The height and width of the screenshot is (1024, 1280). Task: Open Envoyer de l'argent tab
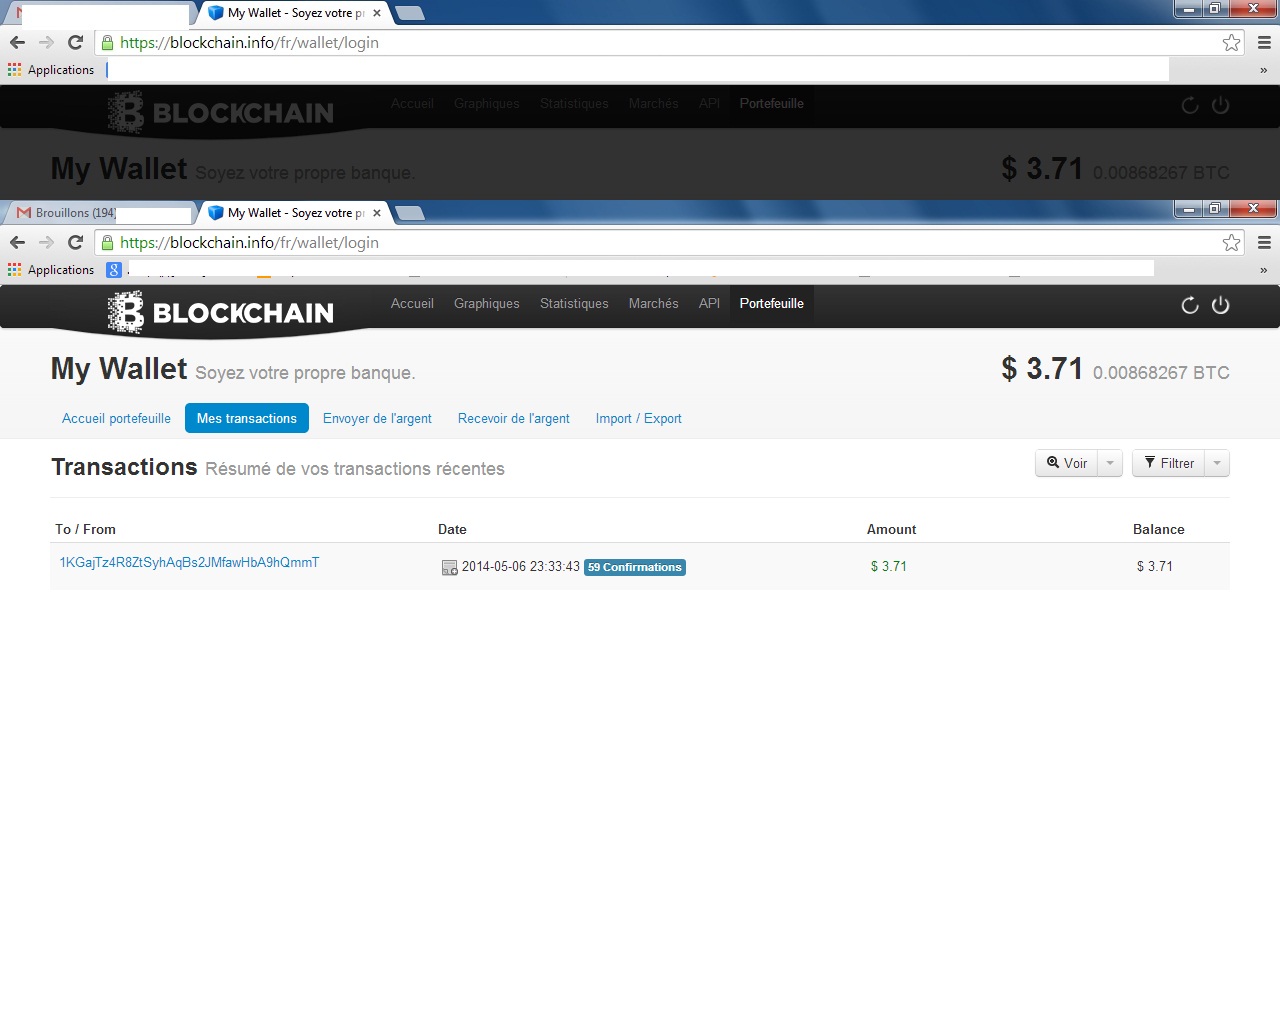click(x=377, y=418)
